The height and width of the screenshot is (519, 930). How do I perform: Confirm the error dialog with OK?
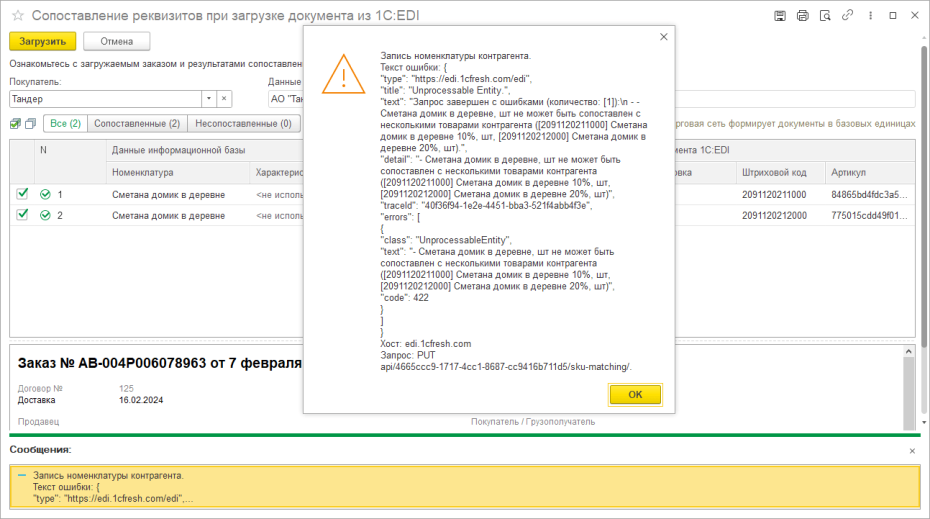point(635,394)
